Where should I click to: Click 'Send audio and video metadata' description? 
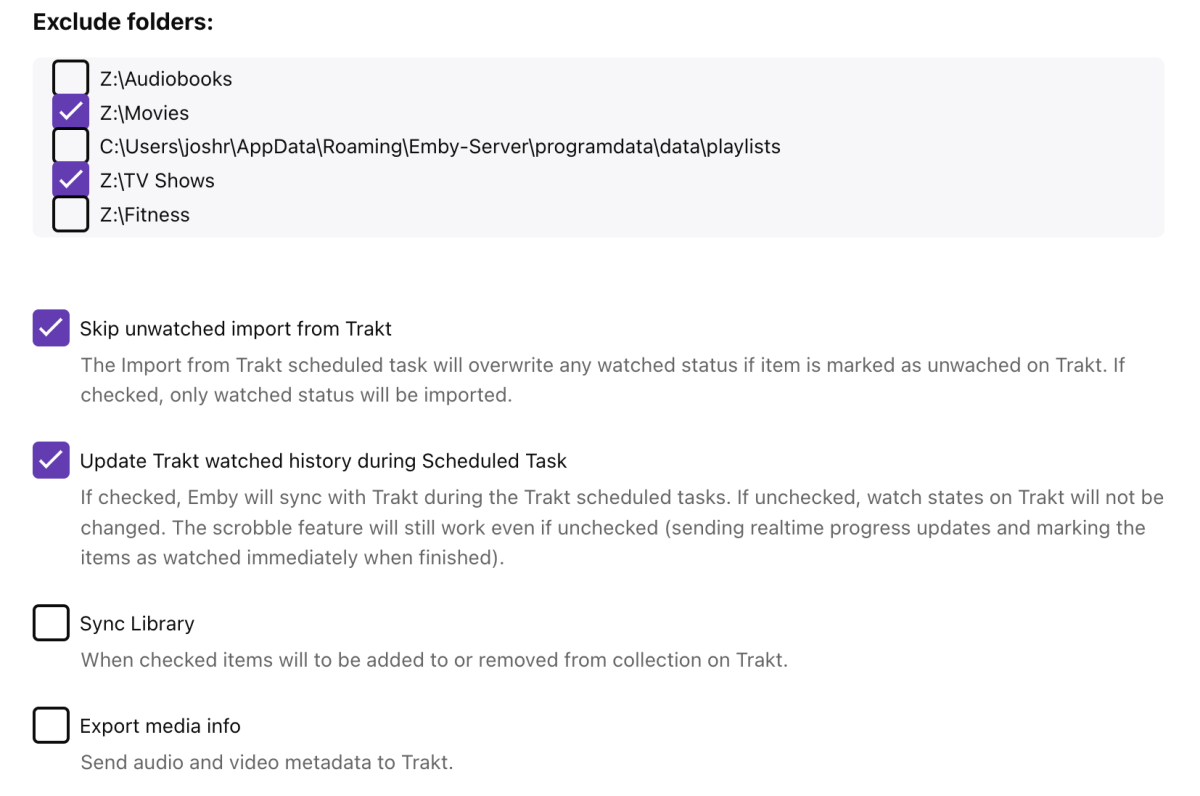point(267,762)
